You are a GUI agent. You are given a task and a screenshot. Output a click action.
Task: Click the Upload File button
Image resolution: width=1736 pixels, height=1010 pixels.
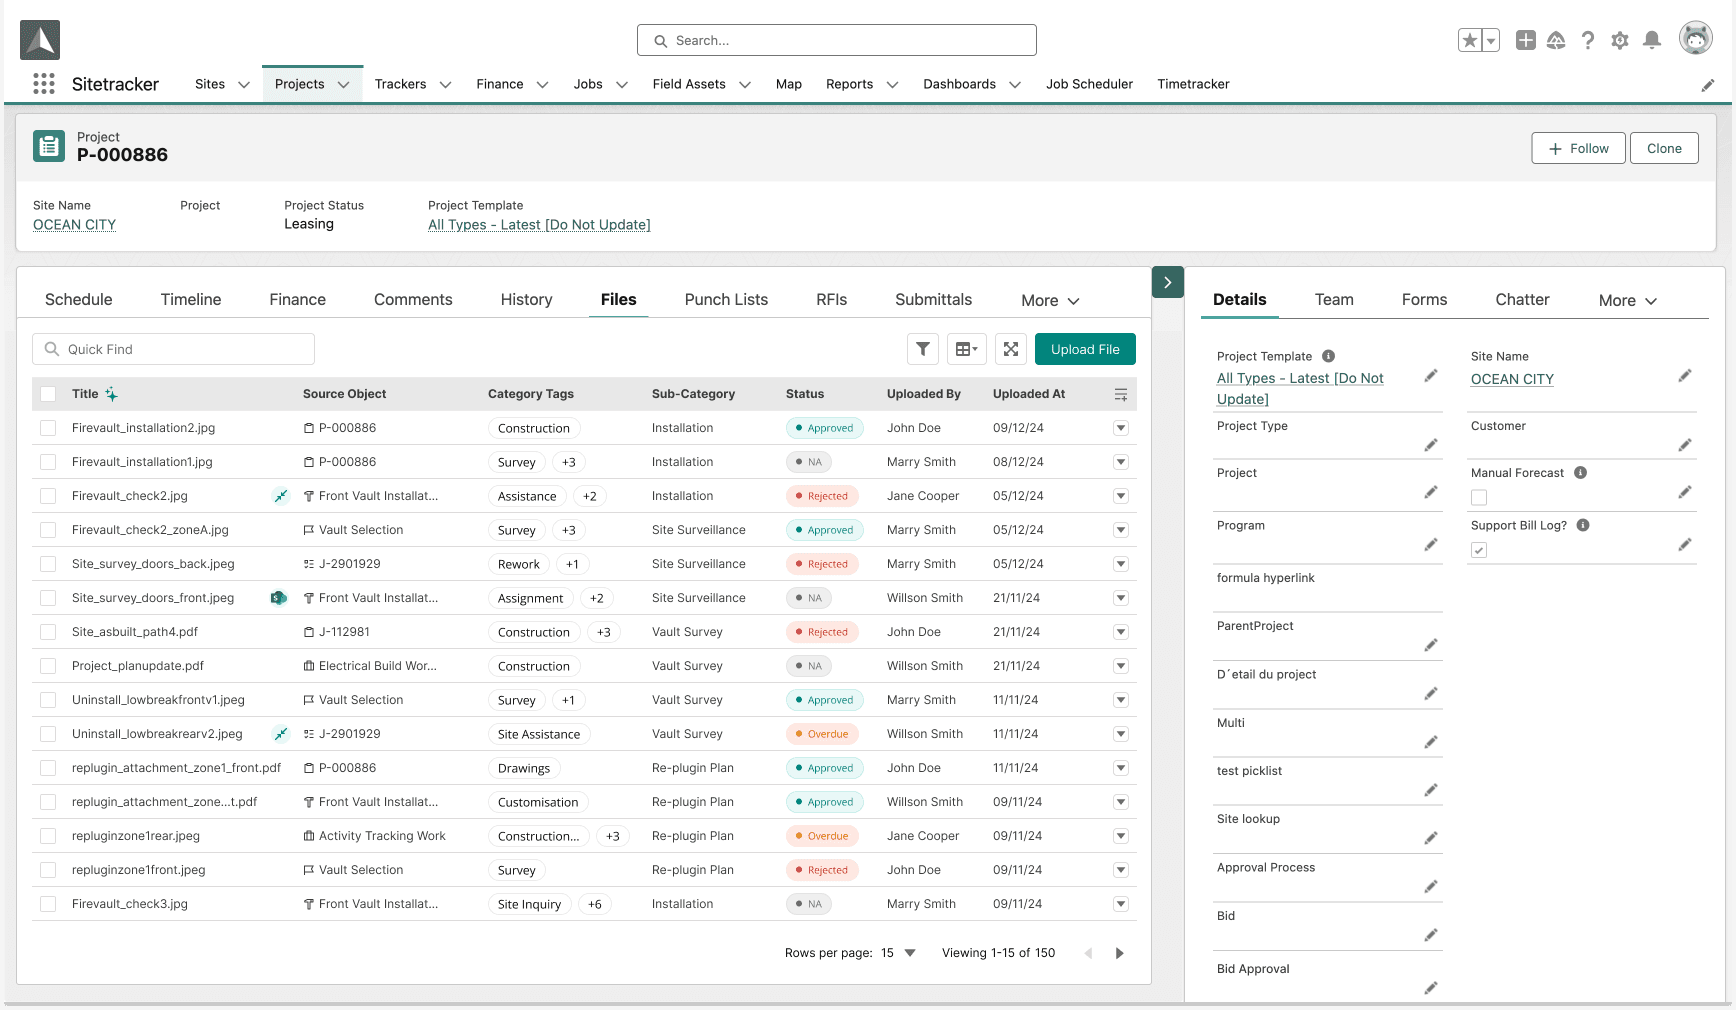(x=1085, y=349)
